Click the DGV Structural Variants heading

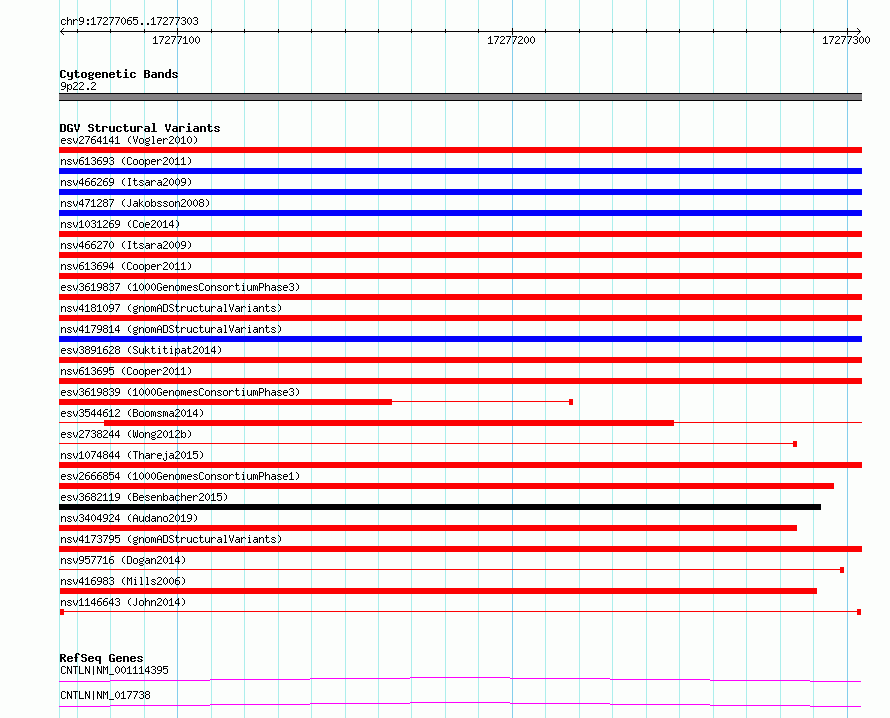(140, 128)
